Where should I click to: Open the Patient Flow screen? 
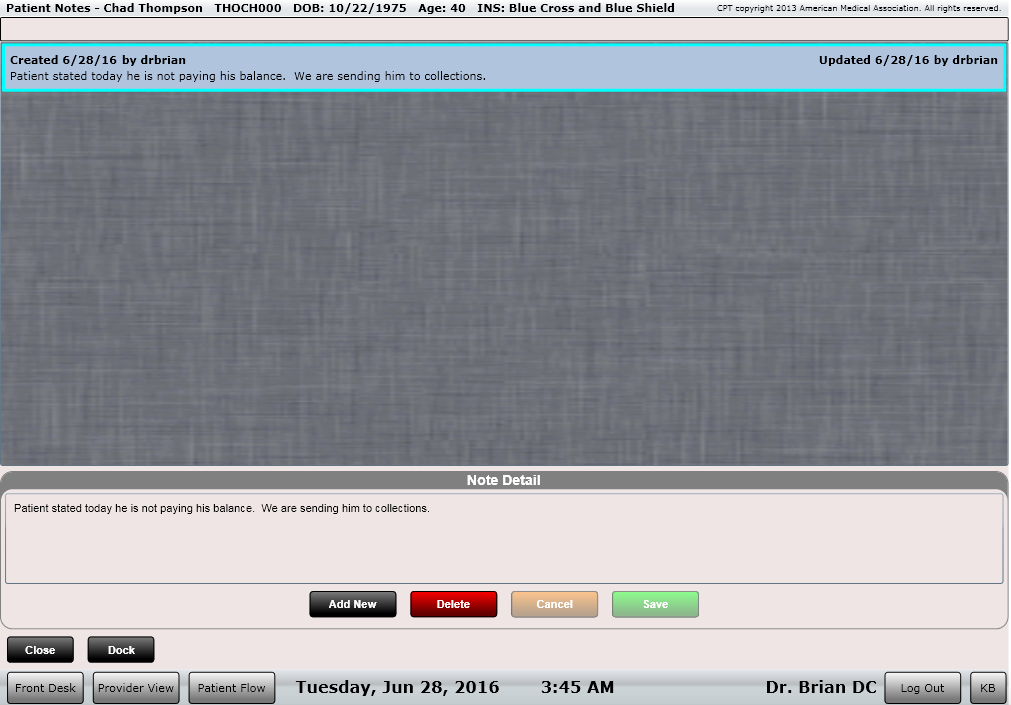[231, 687]
